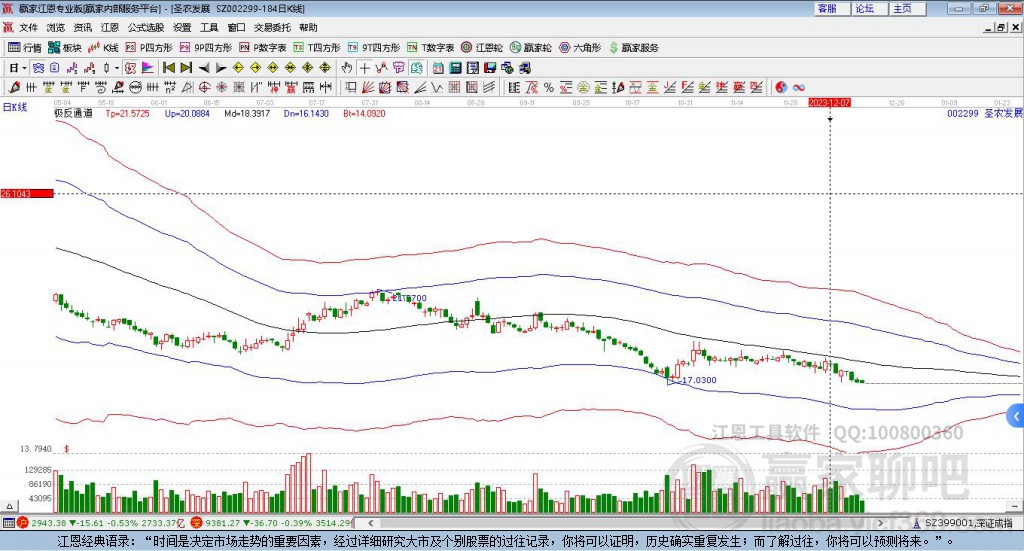Expand the candlestick style dropdown arrow
Screen dimensions: 1024x551
point(117,68)
